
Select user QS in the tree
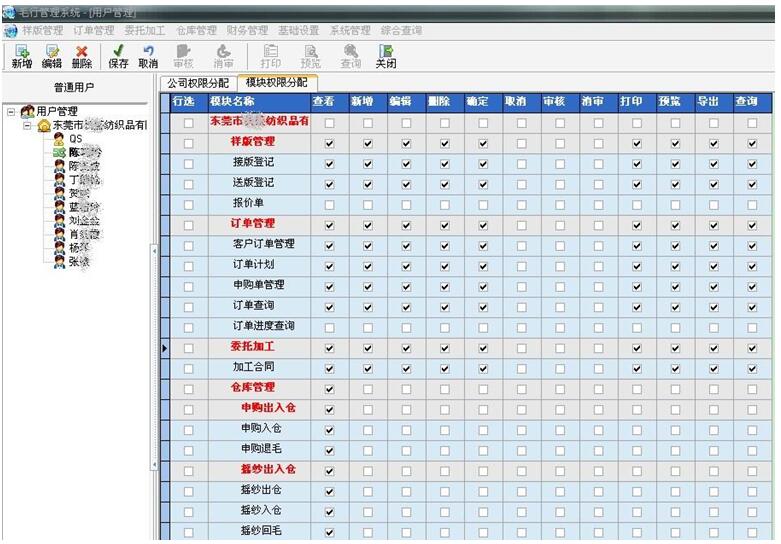75,138
